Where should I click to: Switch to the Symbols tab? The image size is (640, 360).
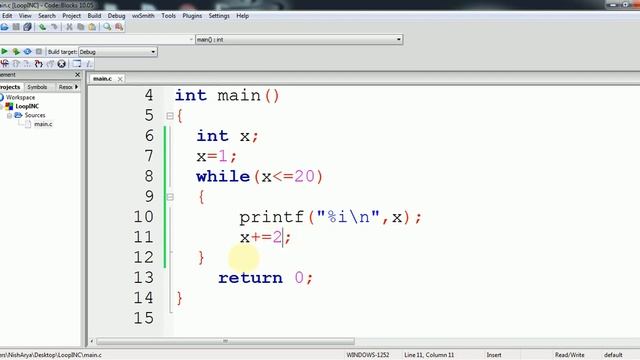tap(37, 87)
